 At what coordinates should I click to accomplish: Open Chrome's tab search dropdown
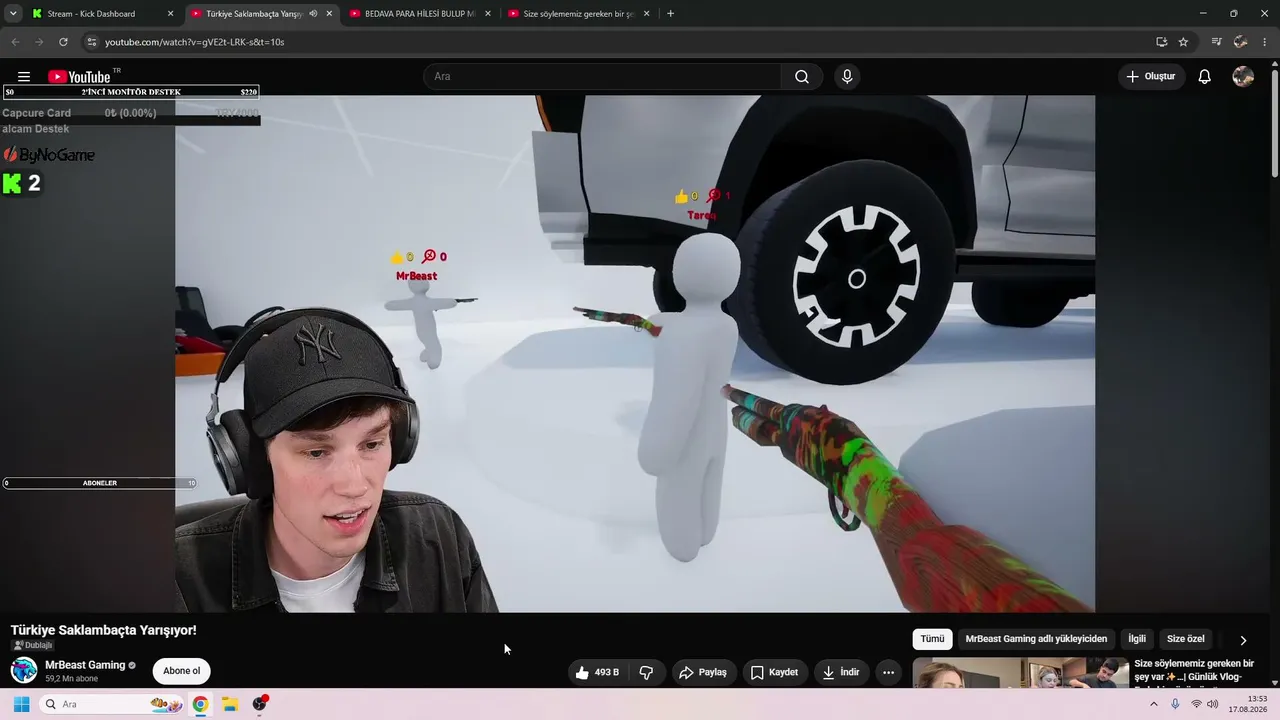(13, 14)
